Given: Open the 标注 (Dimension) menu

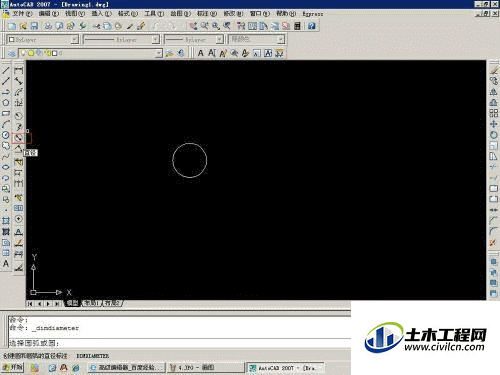Looking at the screenshot, I should 207,14.
